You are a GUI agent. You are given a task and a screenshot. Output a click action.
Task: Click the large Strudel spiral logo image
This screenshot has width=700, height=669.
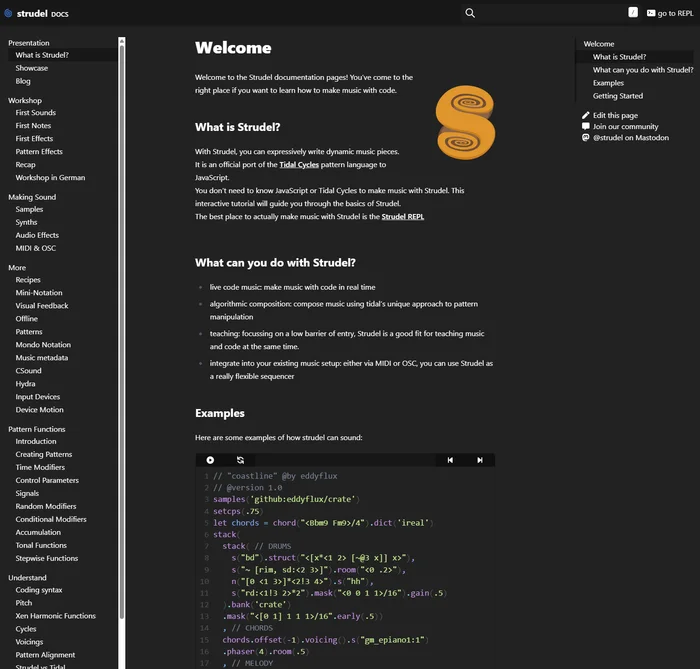coord(465,123)
